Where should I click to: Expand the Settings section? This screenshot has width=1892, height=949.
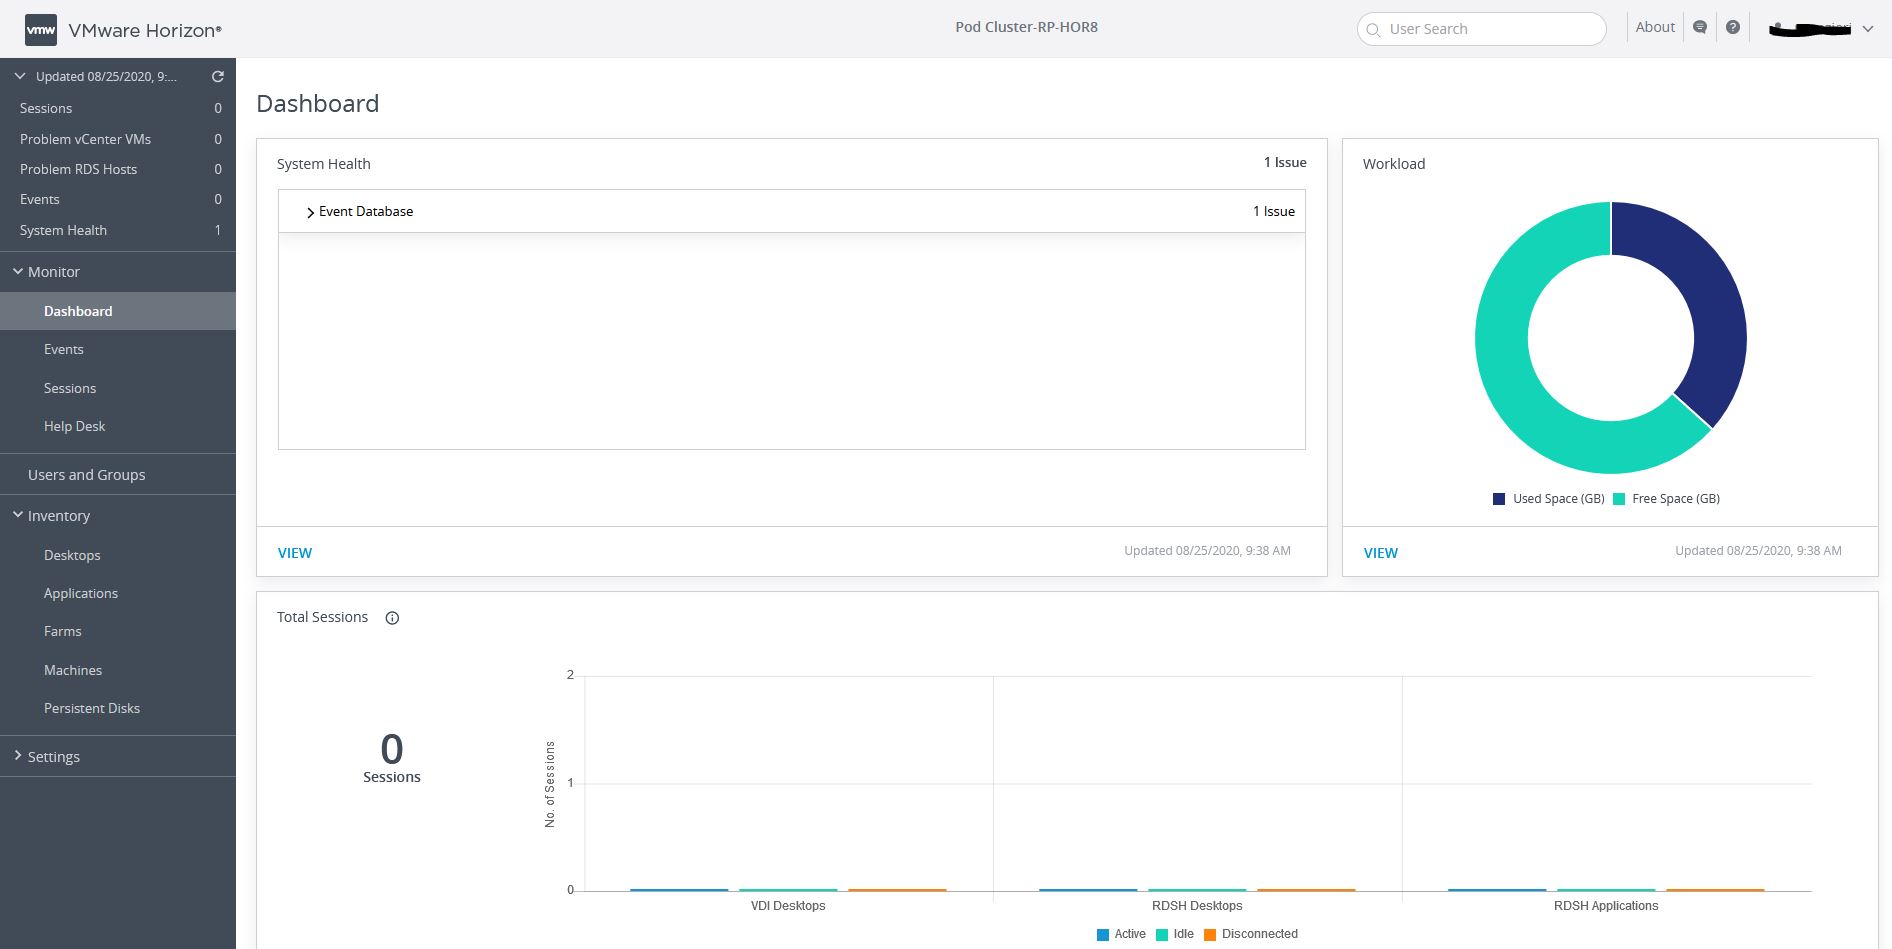[x=18, y=756]
